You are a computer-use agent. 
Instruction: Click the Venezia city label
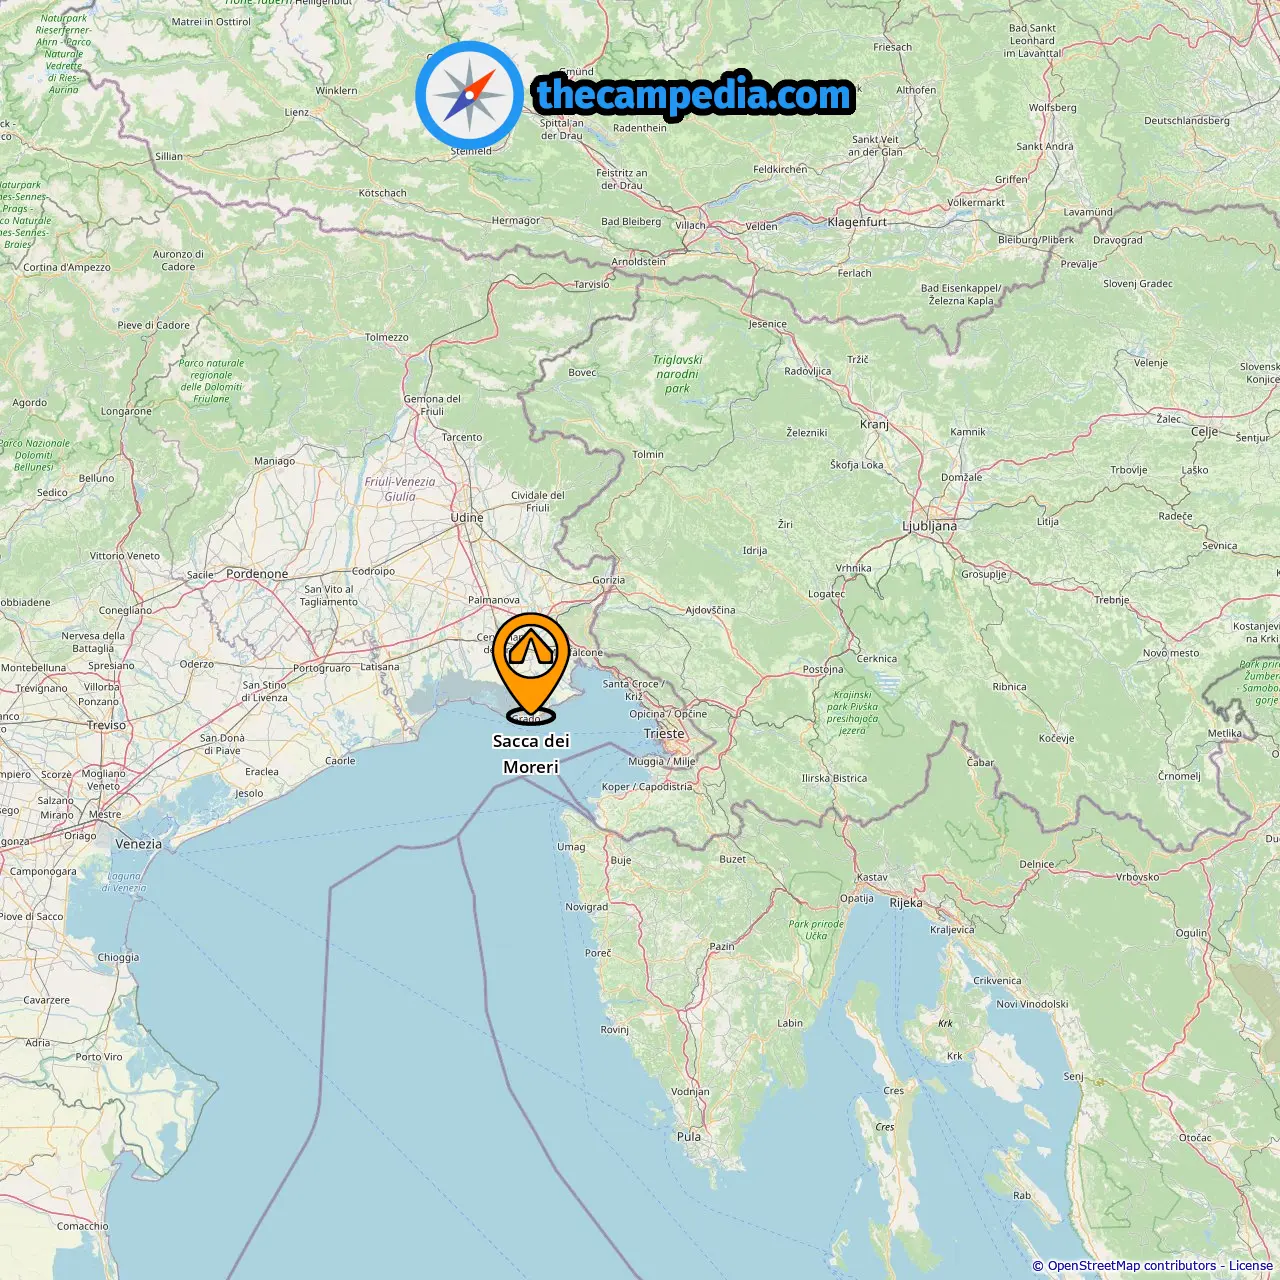click(x=138, y=844)
